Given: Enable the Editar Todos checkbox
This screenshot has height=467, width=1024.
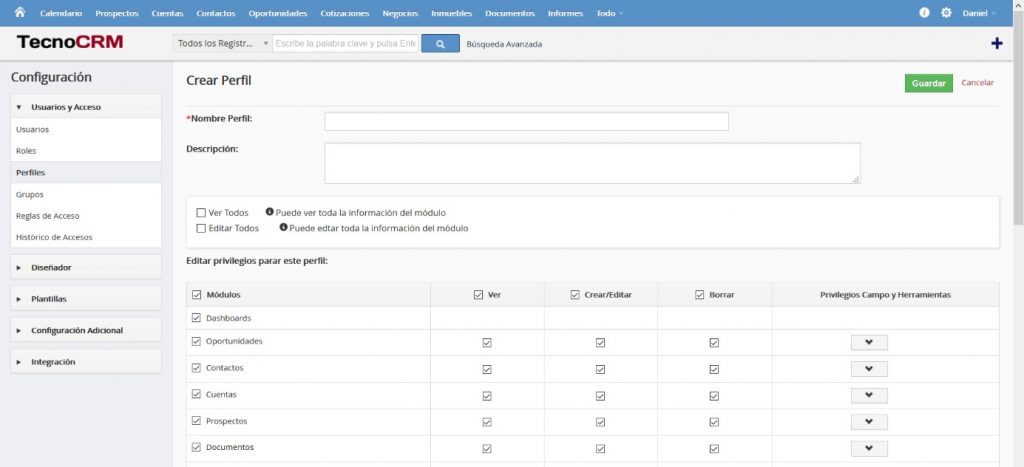Looking at the screenshot, I should point(201,228).
